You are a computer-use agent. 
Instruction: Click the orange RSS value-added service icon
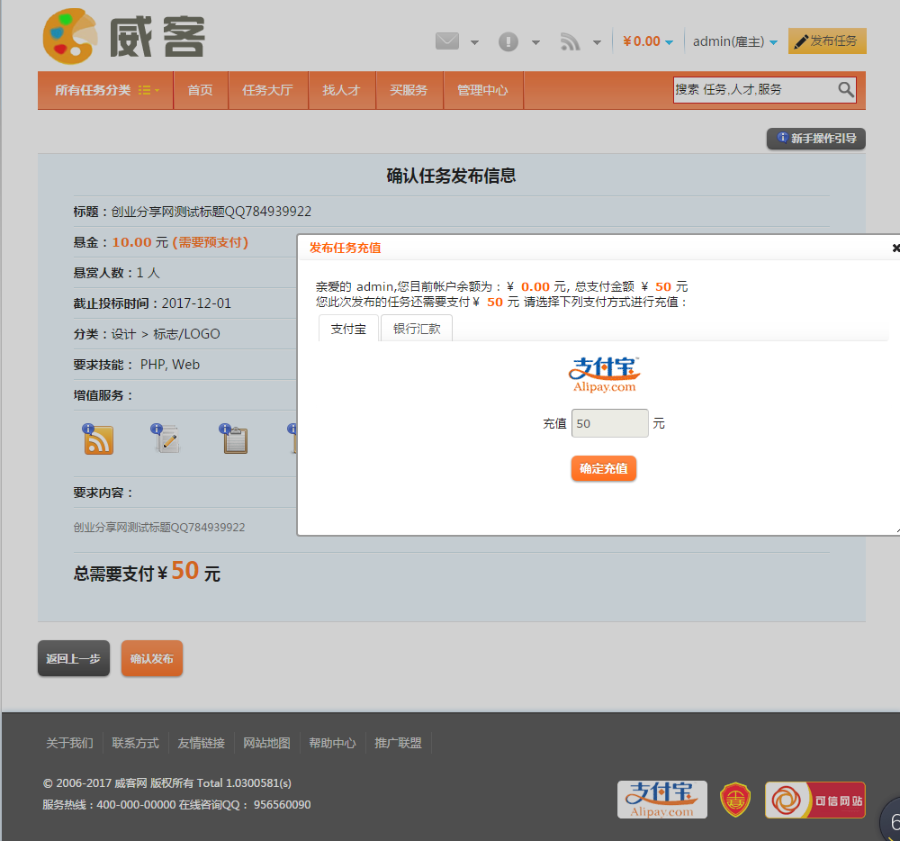[x=97, y=438]
